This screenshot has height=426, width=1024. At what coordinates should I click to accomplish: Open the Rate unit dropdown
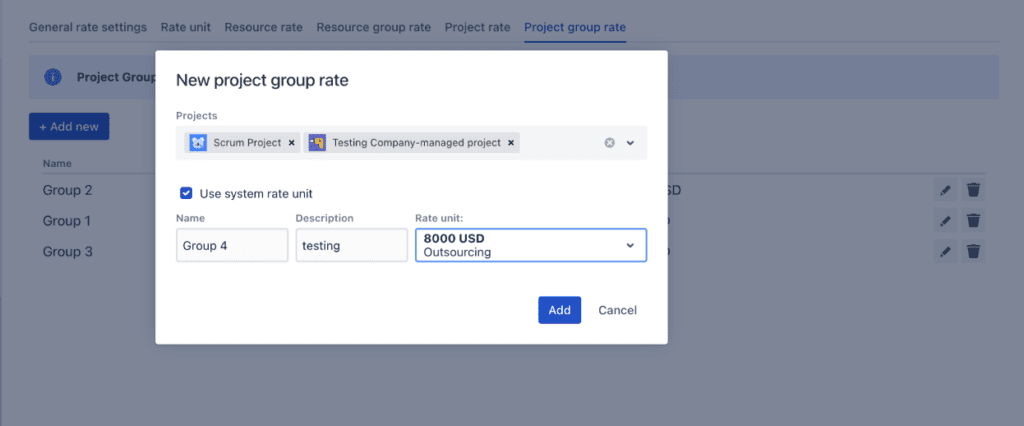tap(531, 245)
